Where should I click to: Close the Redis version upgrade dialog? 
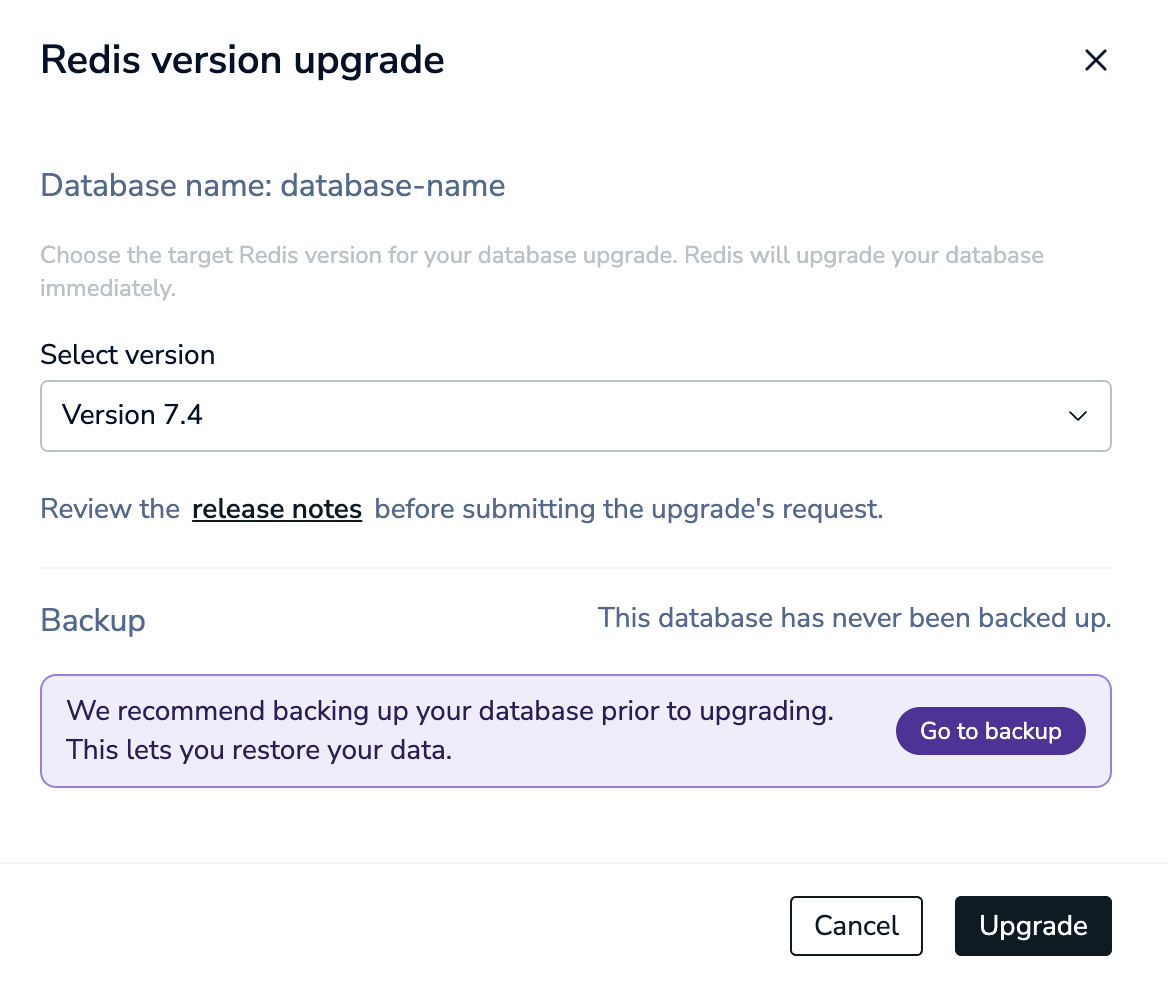(x=1095, y=60)
